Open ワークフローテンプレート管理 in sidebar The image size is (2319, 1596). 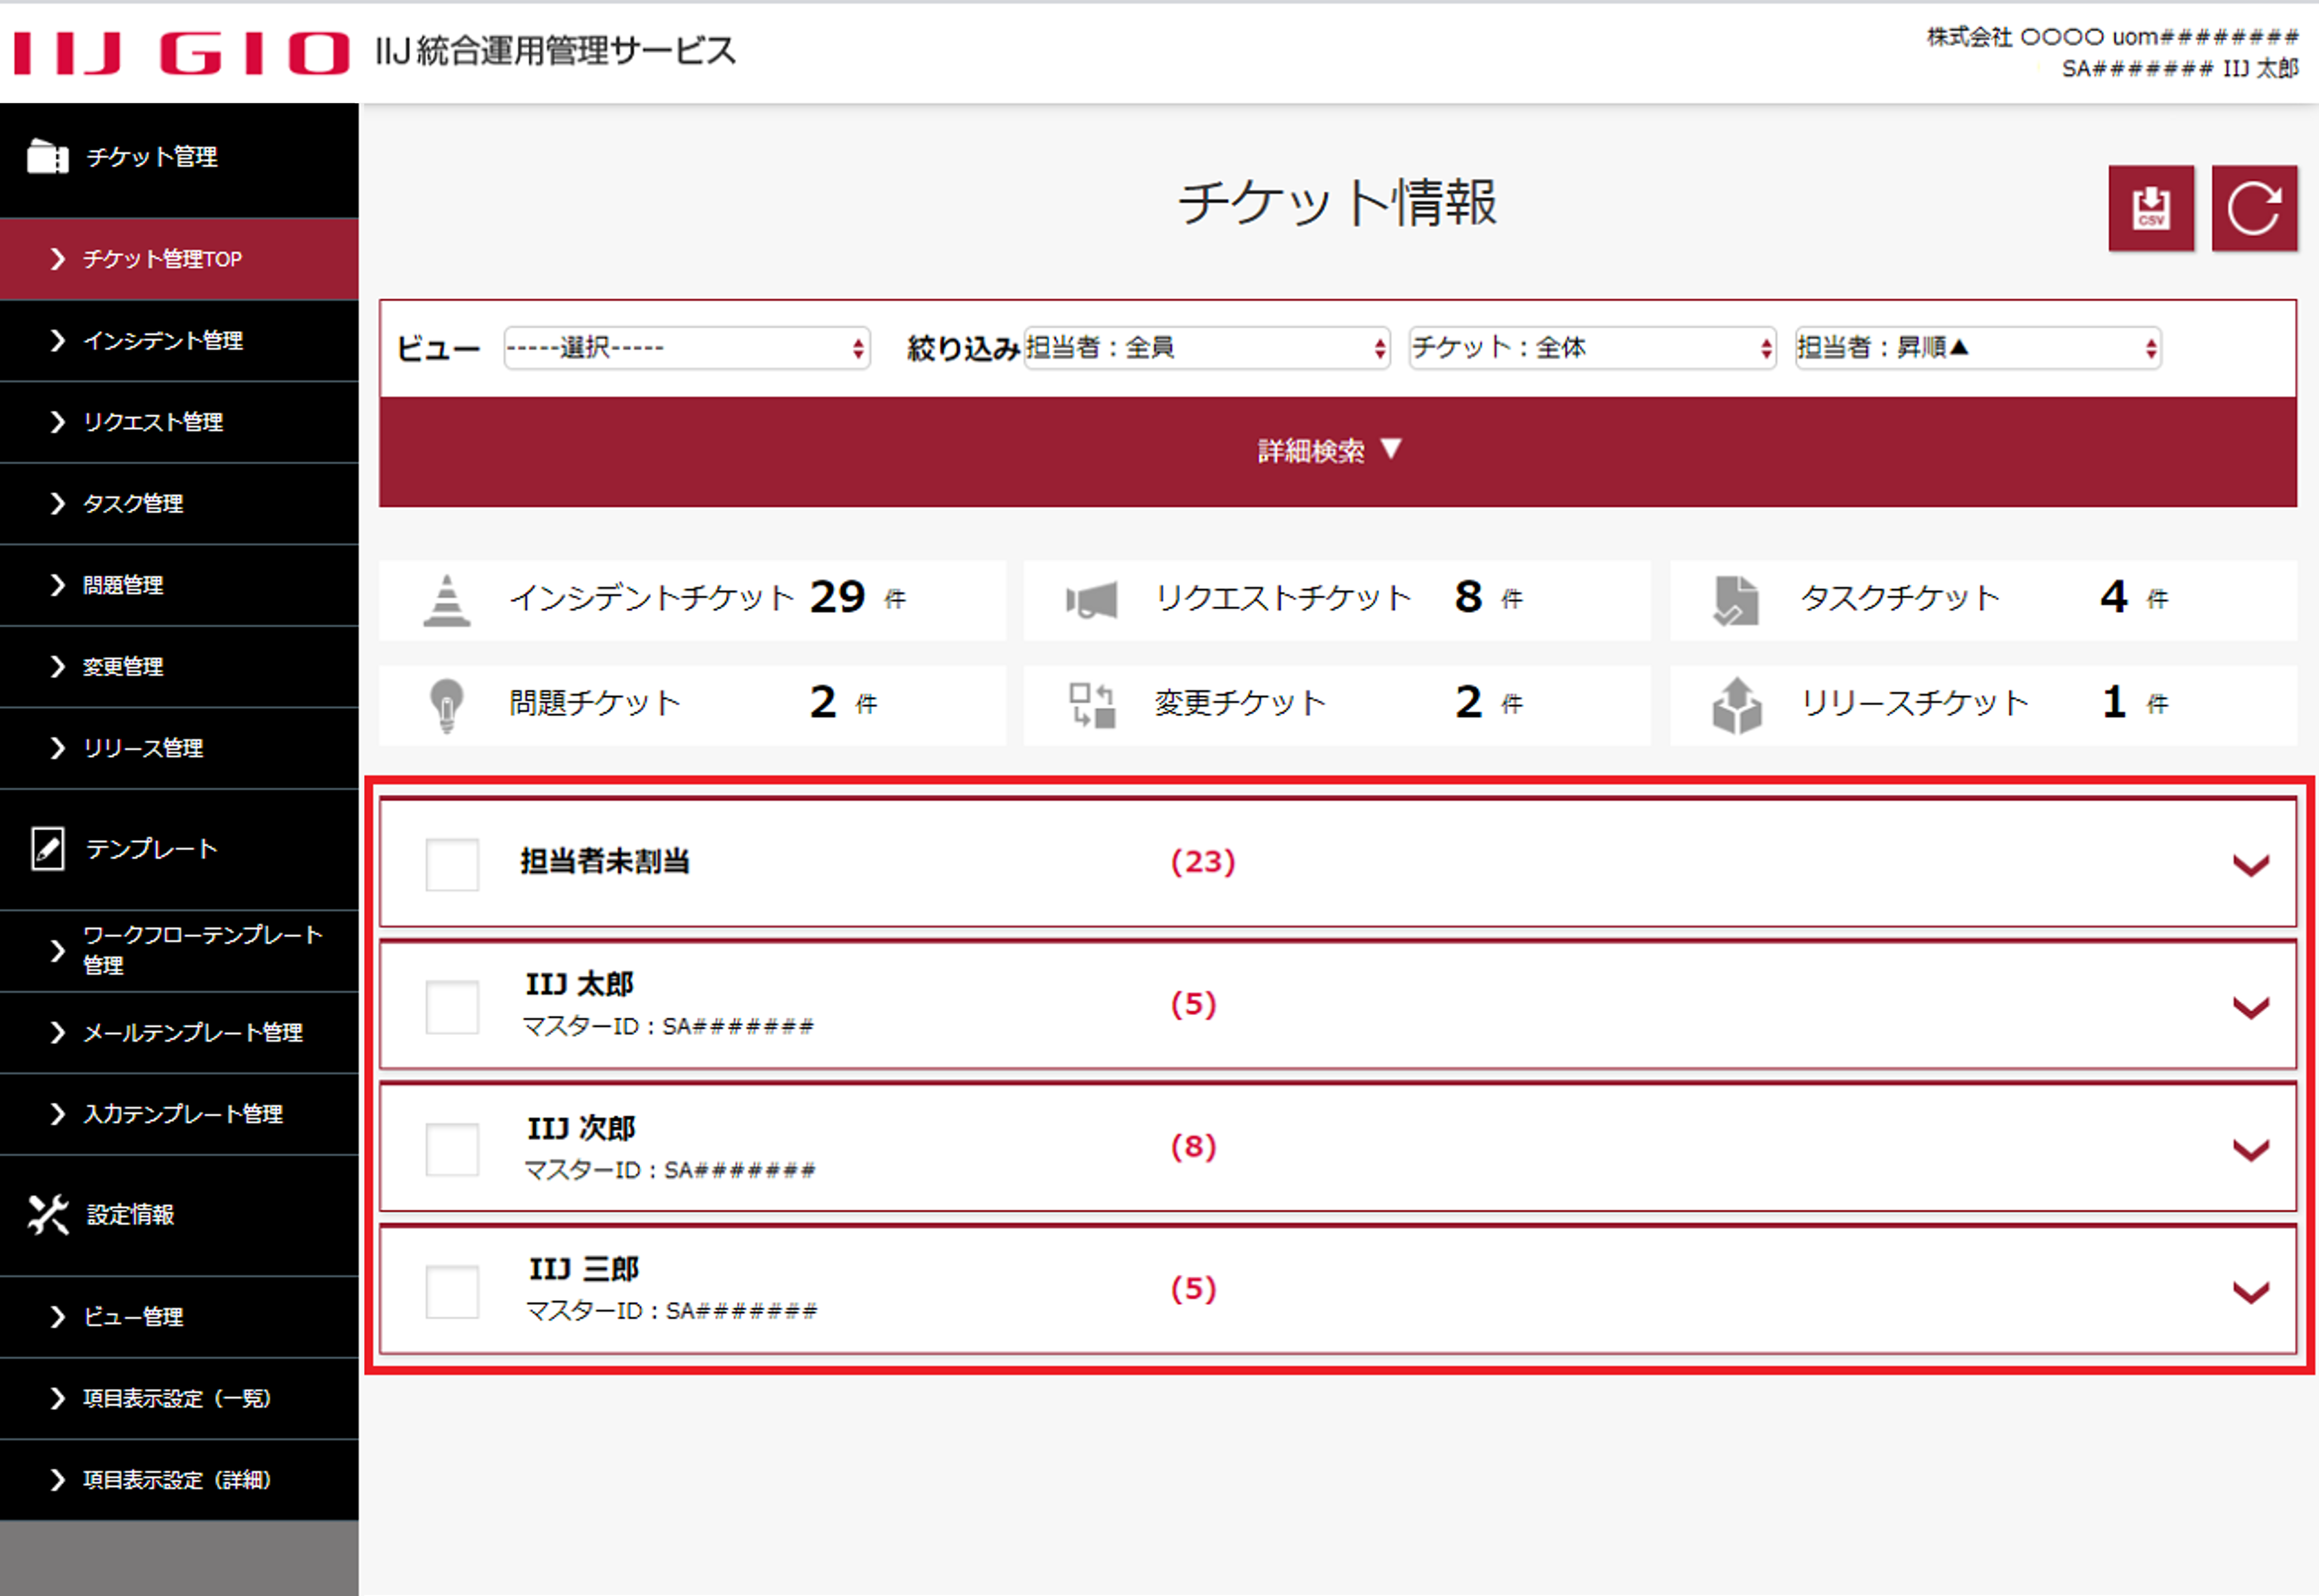click(179, 950)
